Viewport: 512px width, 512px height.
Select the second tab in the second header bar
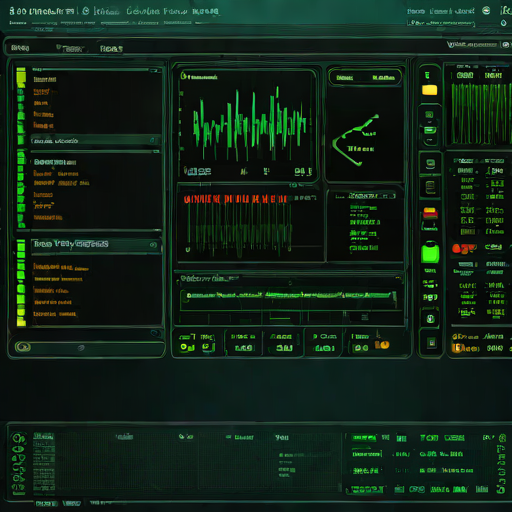pyautogui.click(x=72, y=49)
